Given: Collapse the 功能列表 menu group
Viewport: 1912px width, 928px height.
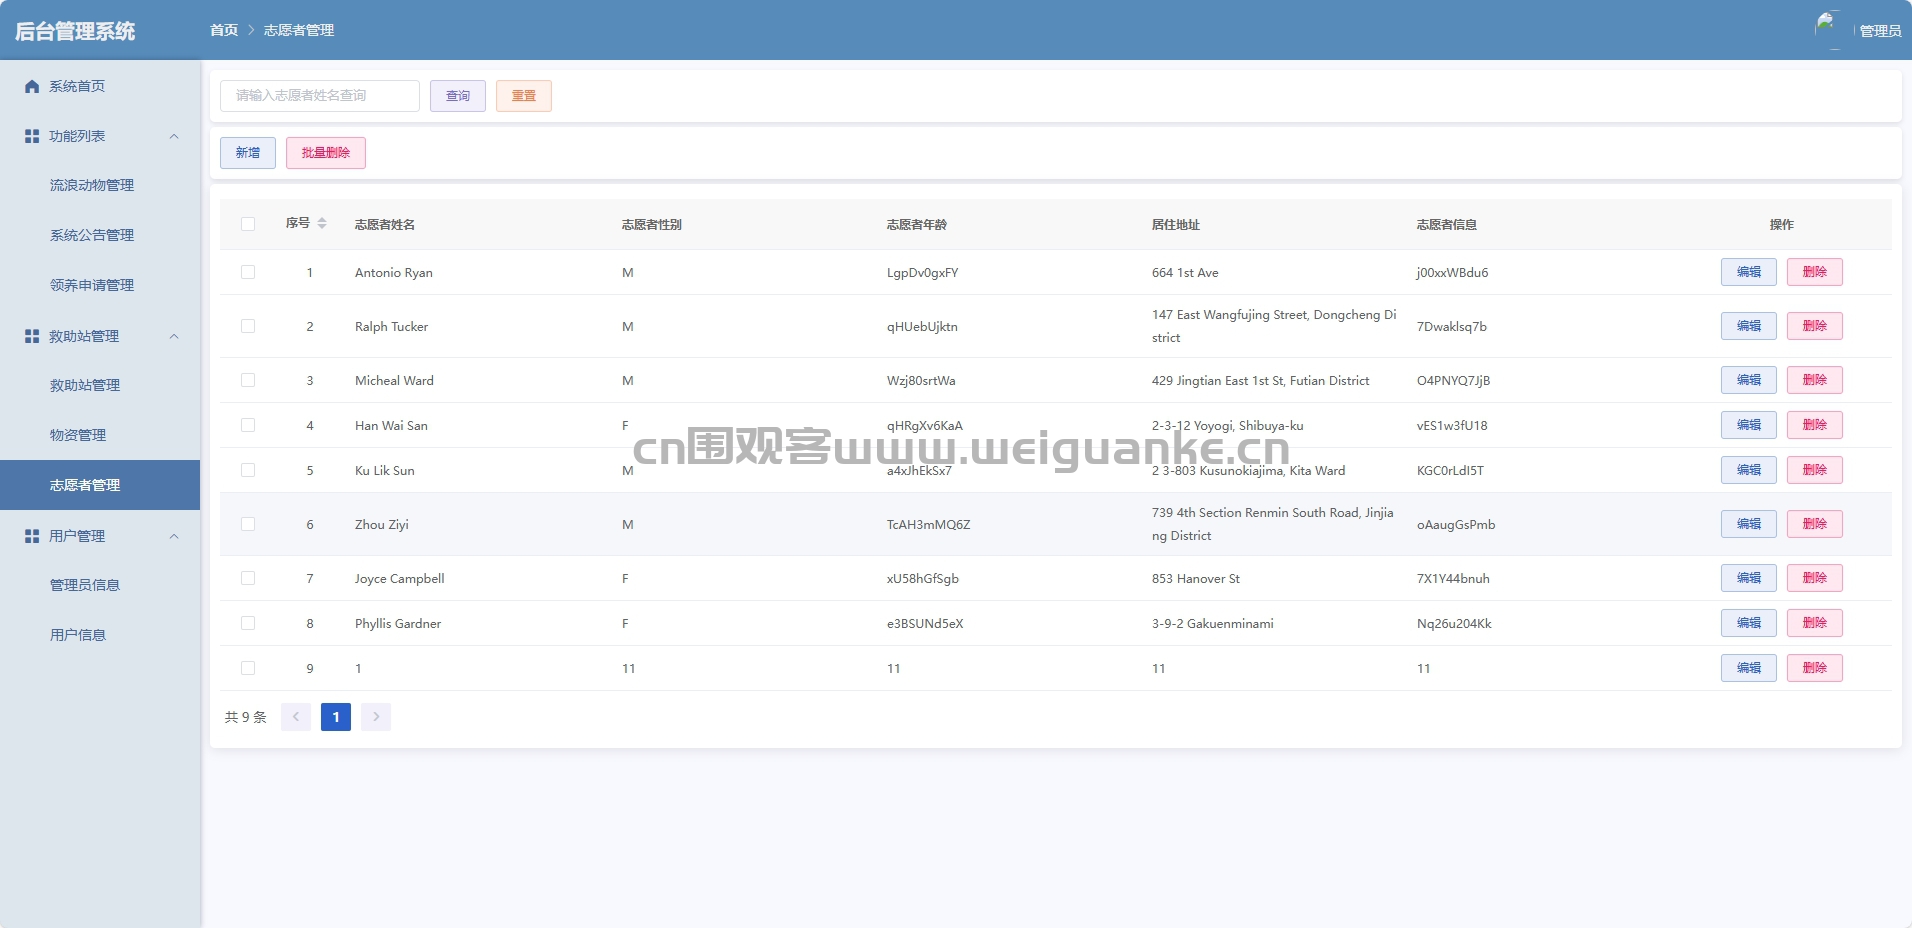Looking at the screenshot, I should point(174,136).
